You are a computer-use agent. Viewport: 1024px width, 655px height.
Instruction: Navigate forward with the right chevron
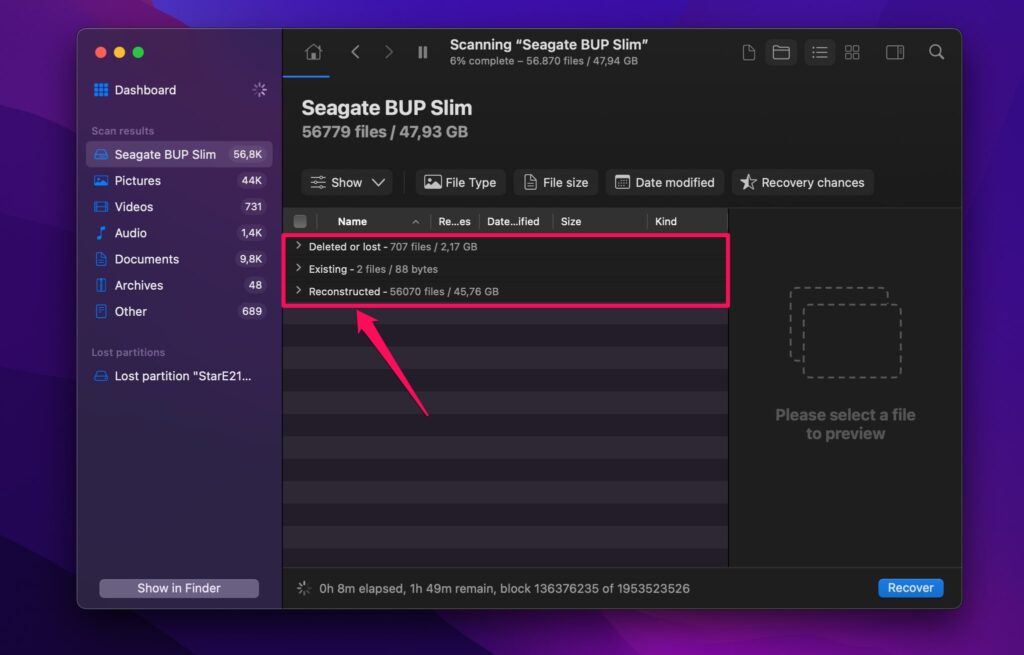click(x=389, y=52)
